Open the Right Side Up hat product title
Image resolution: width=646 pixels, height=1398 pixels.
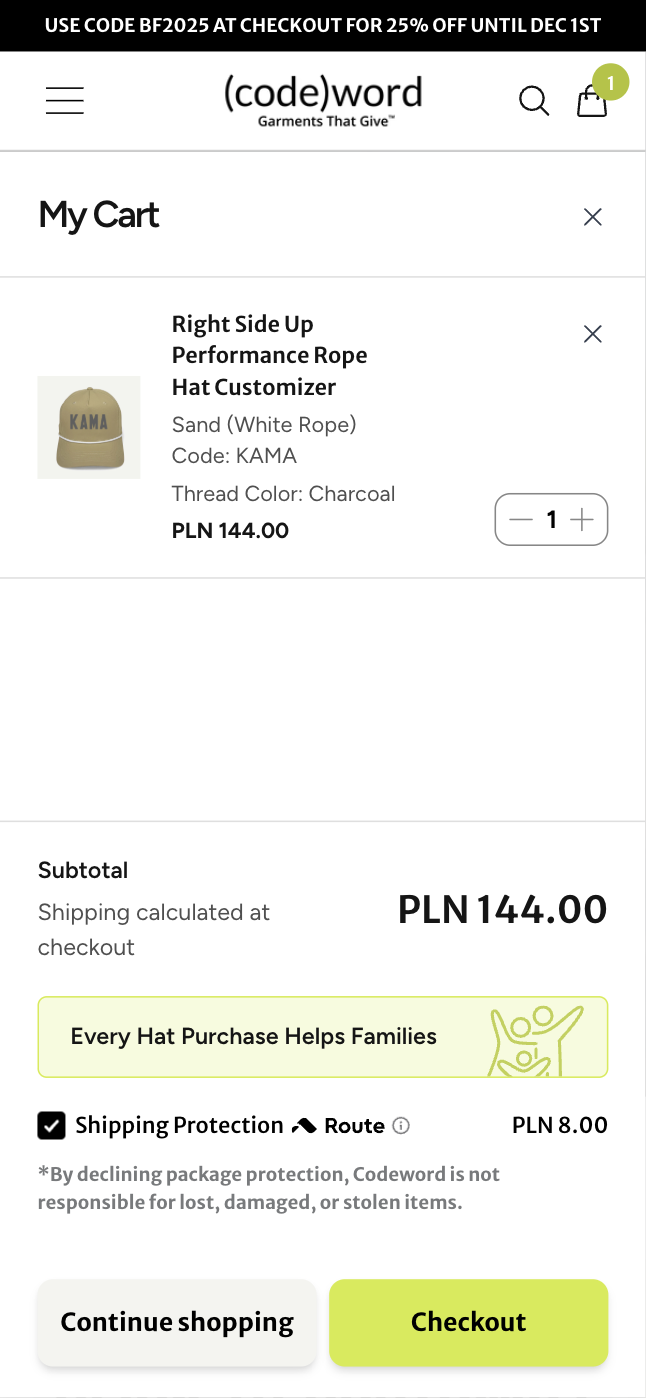tap(269, 355)
